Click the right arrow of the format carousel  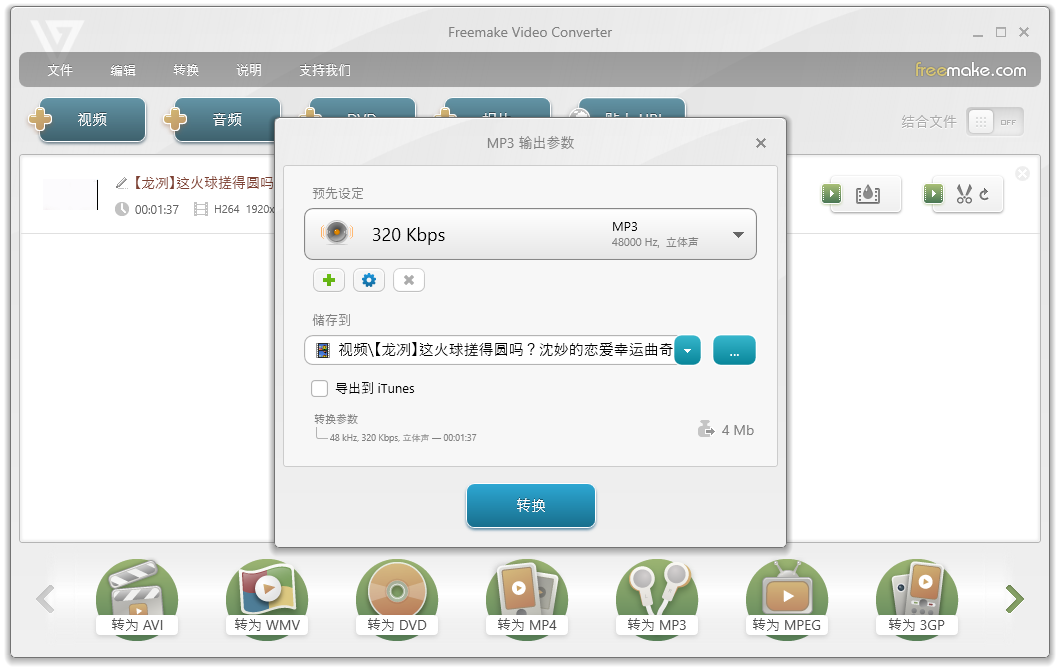coord(1014,598)
